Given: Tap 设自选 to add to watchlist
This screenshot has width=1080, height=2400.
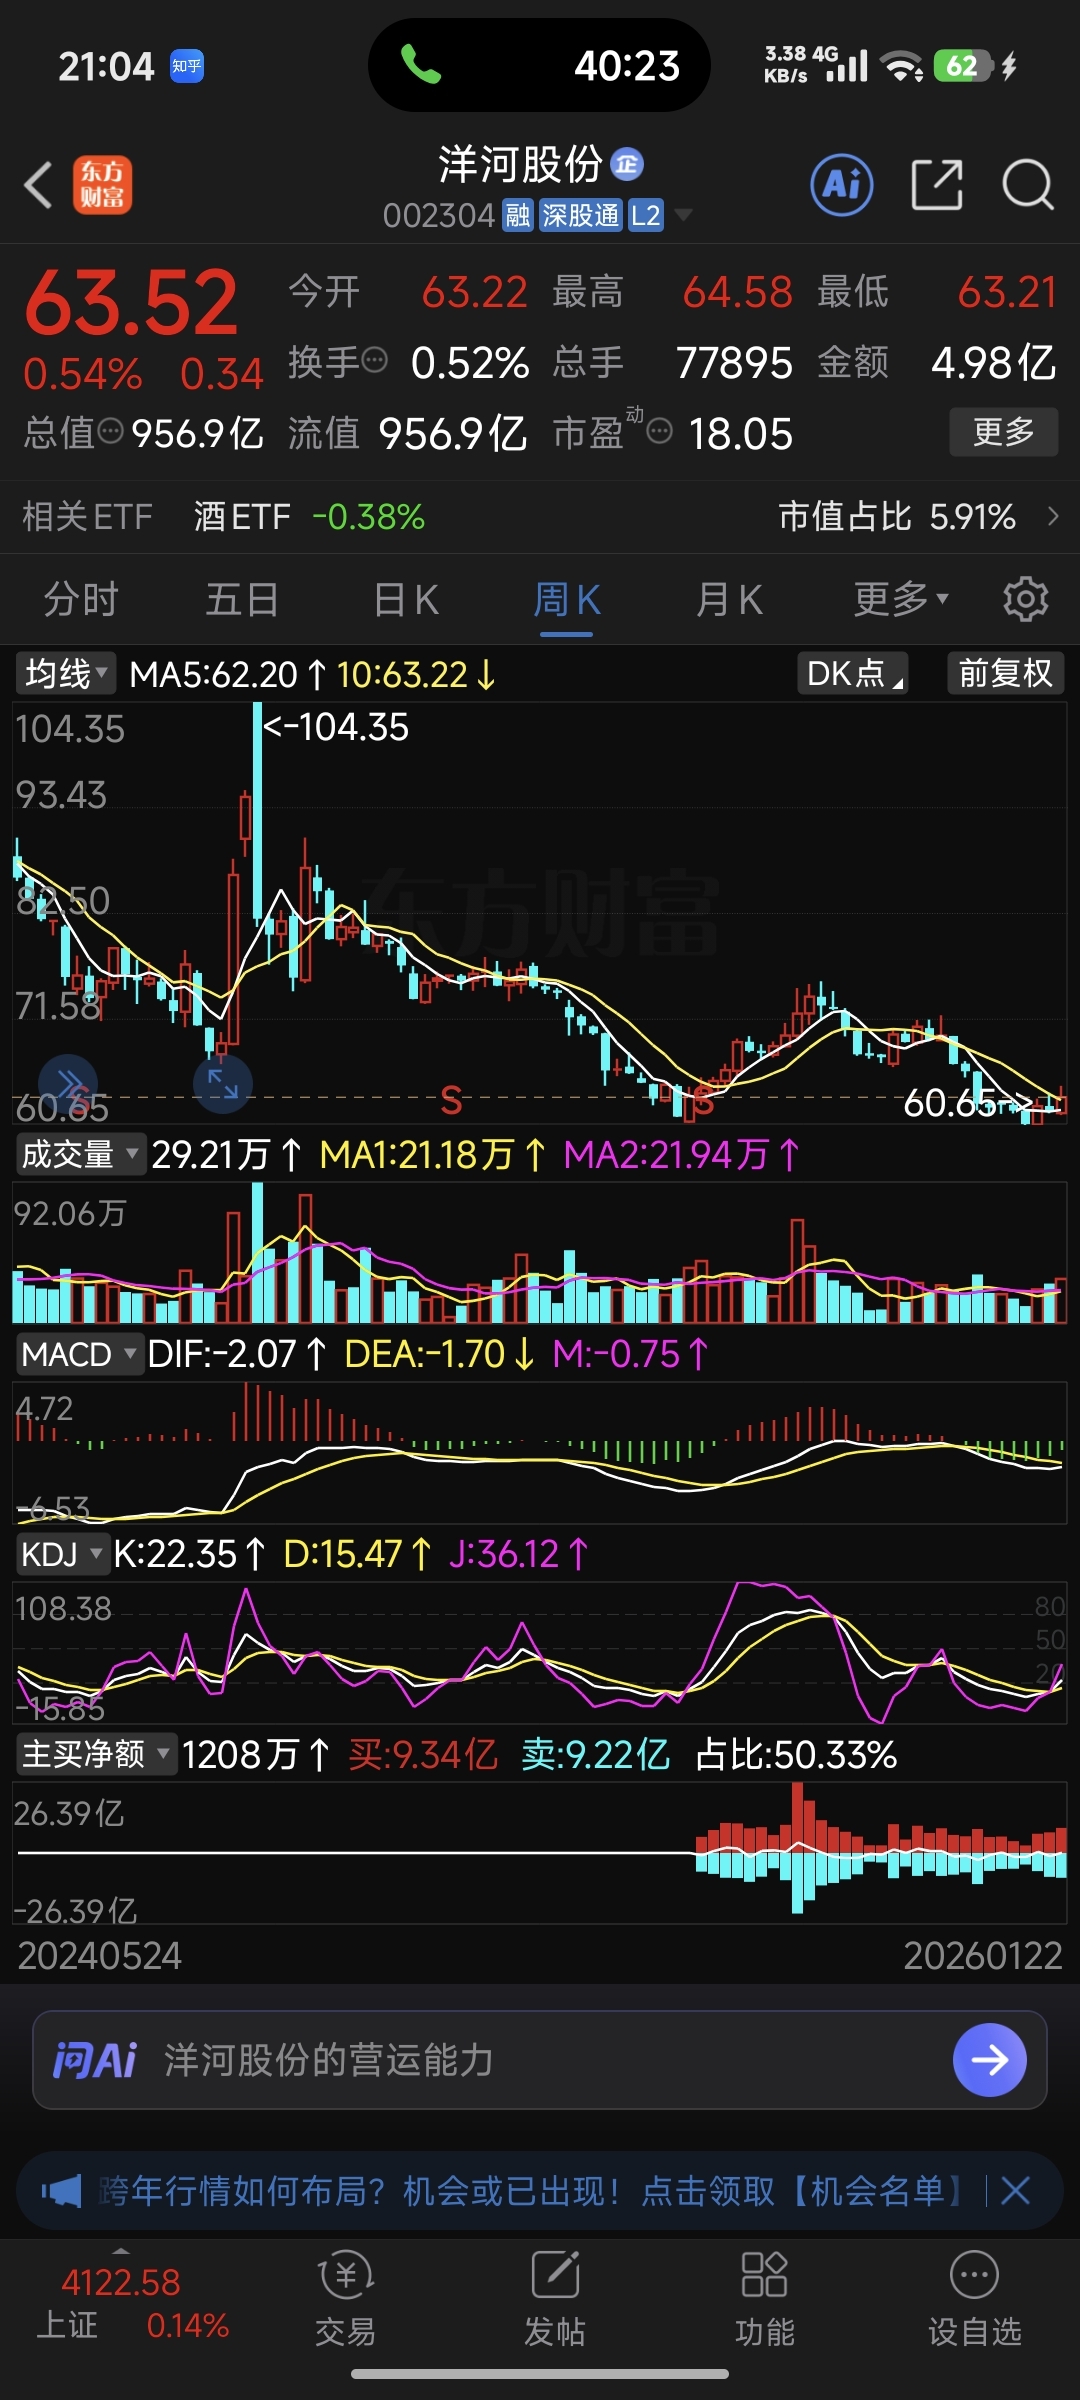Looking at the screenshot, I should click(x=975, y=2300).
